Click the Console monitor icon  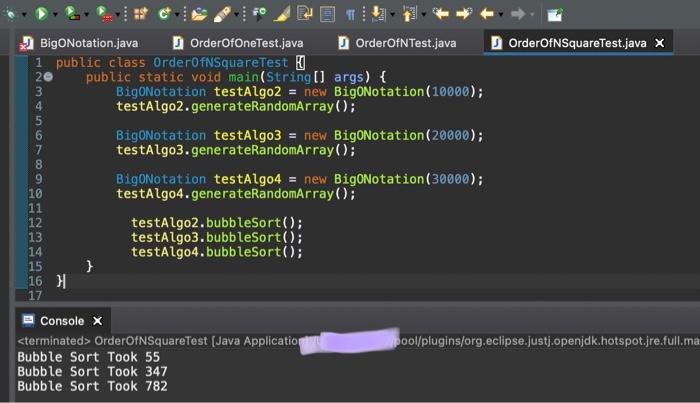pyautogui.click(x=28, y=320)
